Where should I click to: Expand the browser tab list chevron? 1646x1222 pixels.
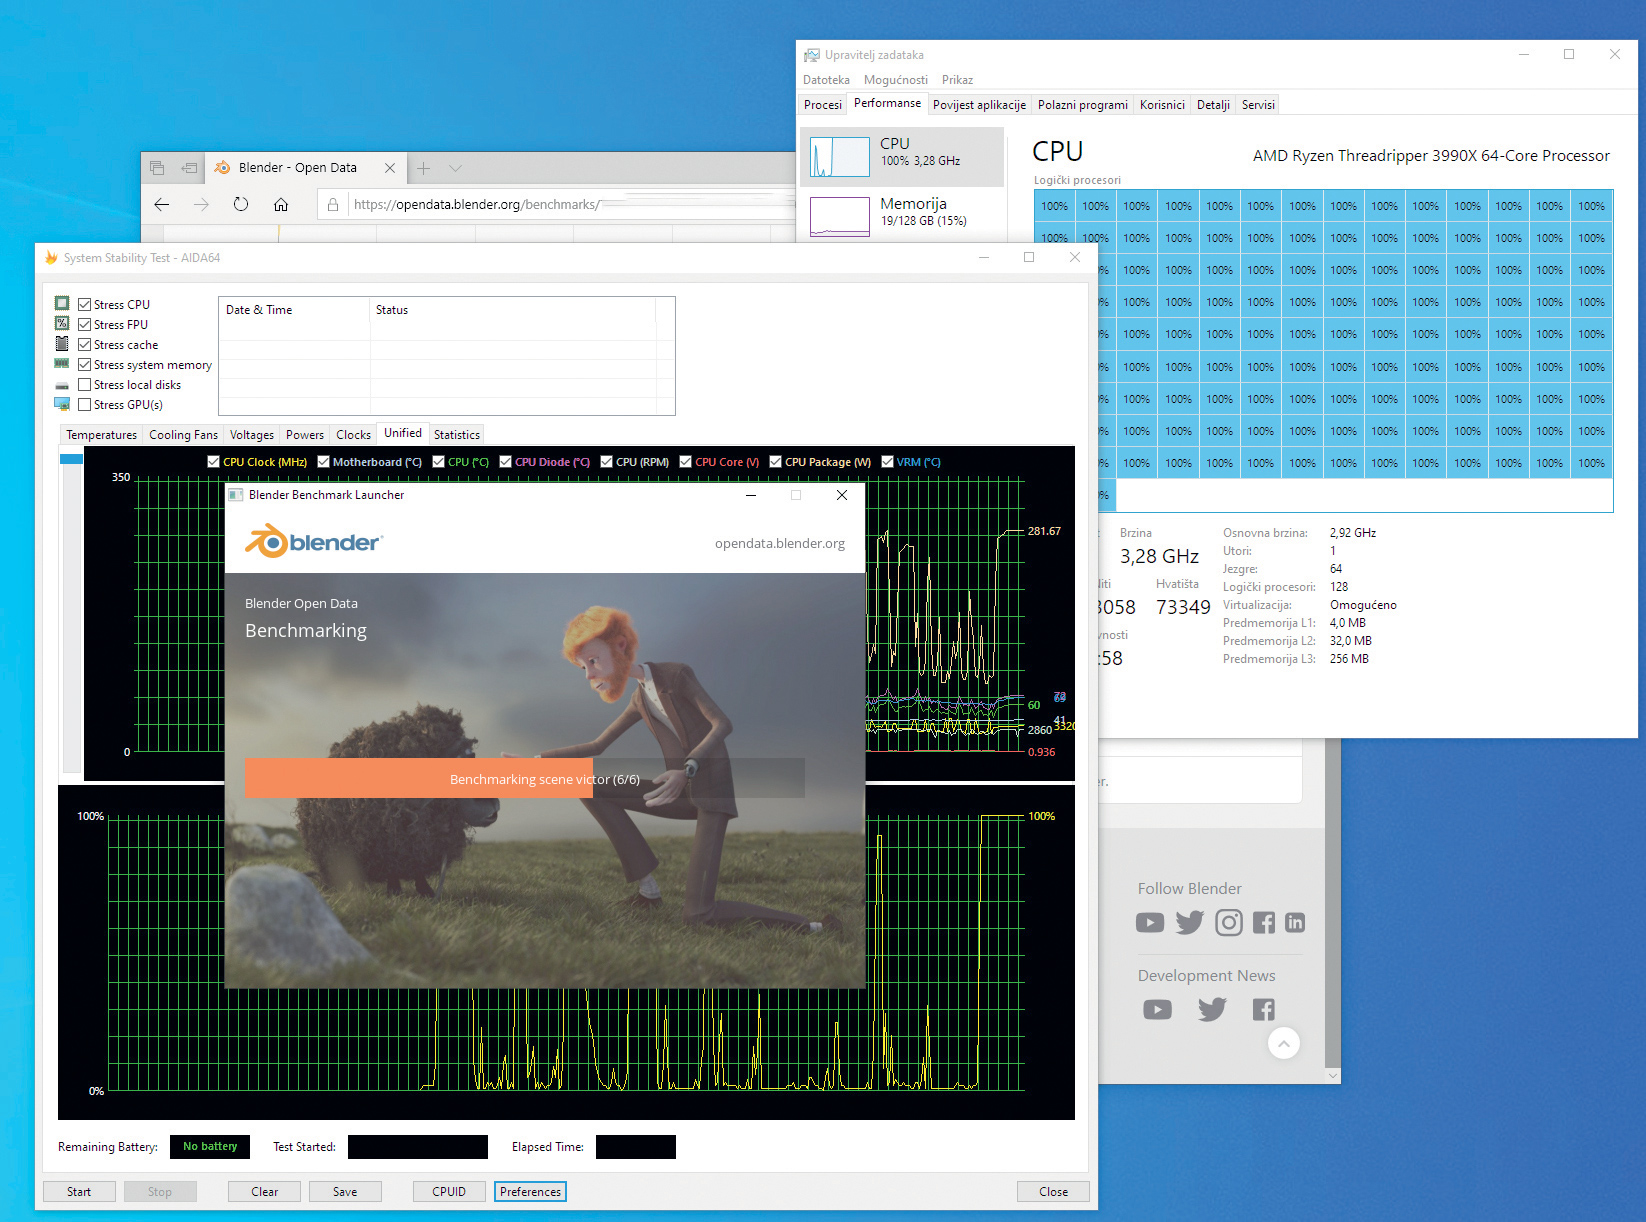pos(455,168)
